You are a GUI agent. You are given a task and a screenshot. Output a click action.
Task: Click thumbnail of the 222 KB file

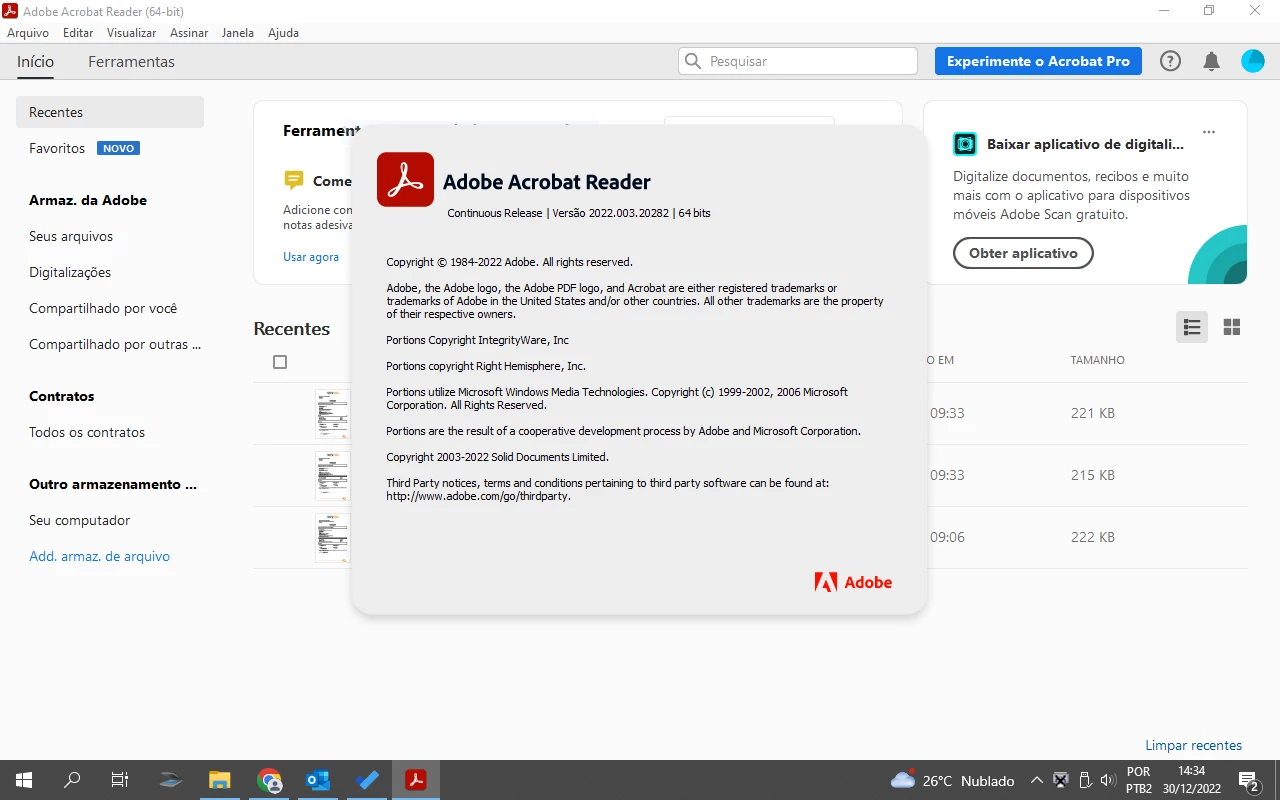[x=332, y=537]
